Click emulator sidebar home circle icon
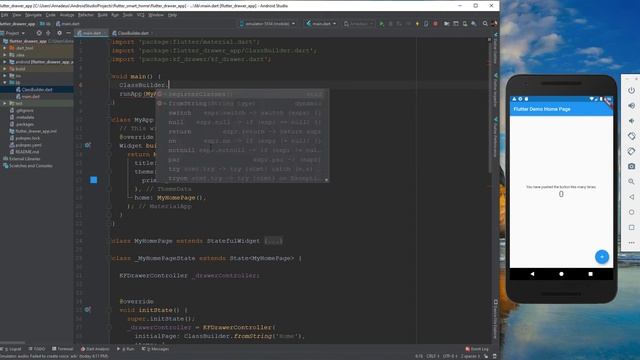640x360 pixels. pyautogui.click(x=631, y=212)
